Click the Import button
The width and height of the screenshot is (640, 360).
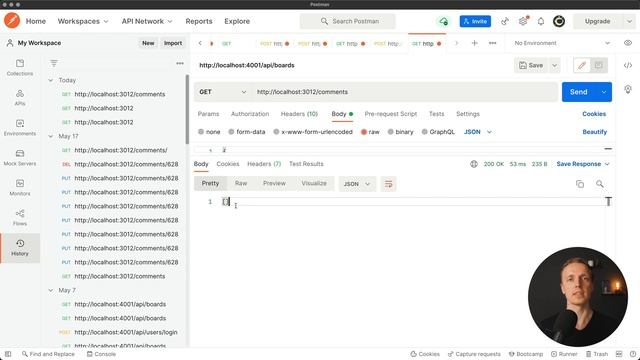pos(173,43)
